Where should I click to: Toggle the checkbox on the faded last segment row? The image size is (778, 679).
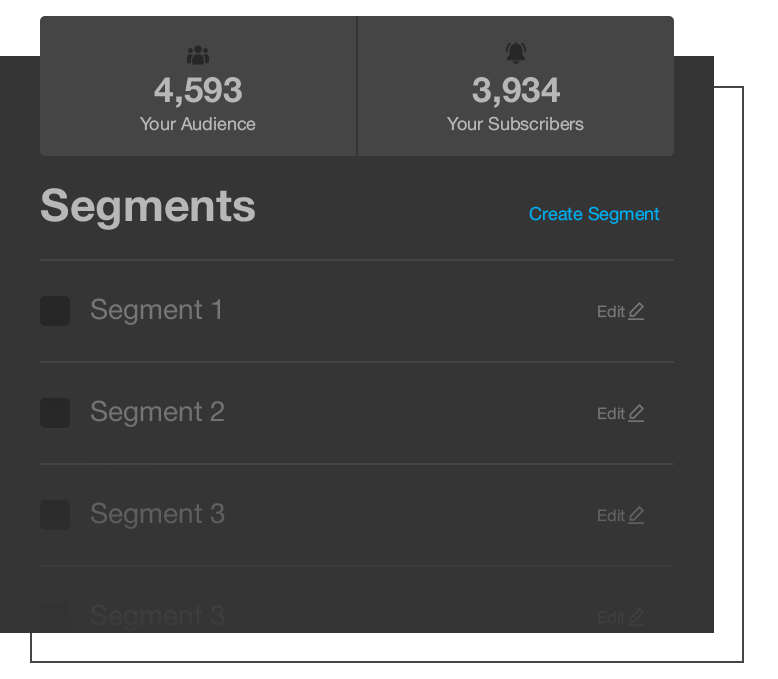point(55,616)
